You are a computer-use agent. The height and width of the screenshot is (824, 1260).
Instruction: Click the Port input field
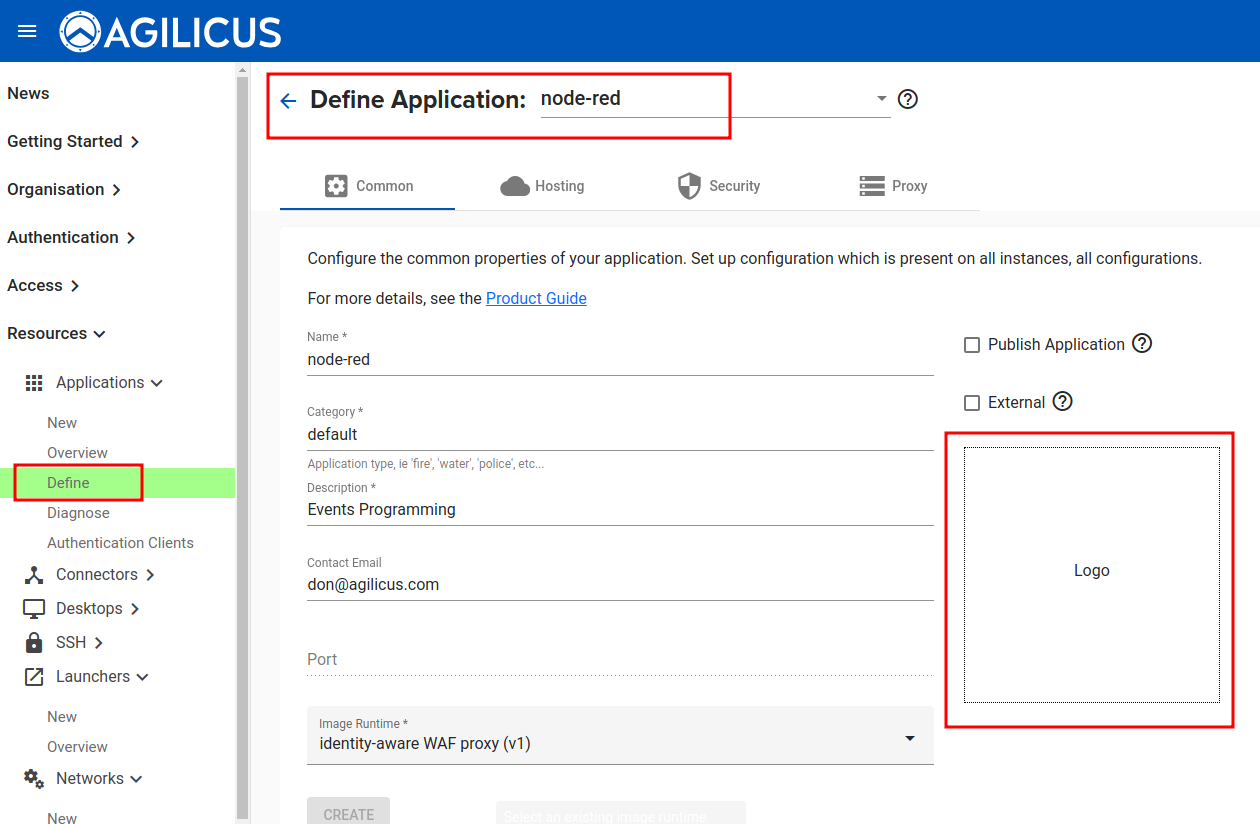619,659
